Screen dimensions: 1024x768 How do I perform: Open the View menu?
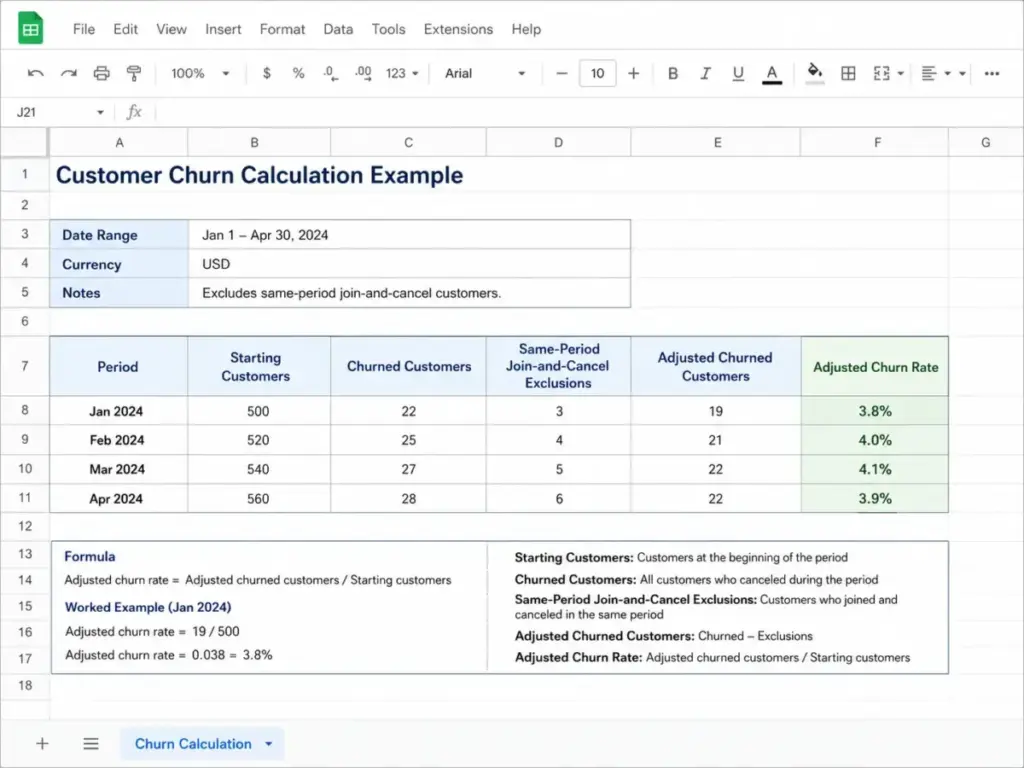coord(171,29)
